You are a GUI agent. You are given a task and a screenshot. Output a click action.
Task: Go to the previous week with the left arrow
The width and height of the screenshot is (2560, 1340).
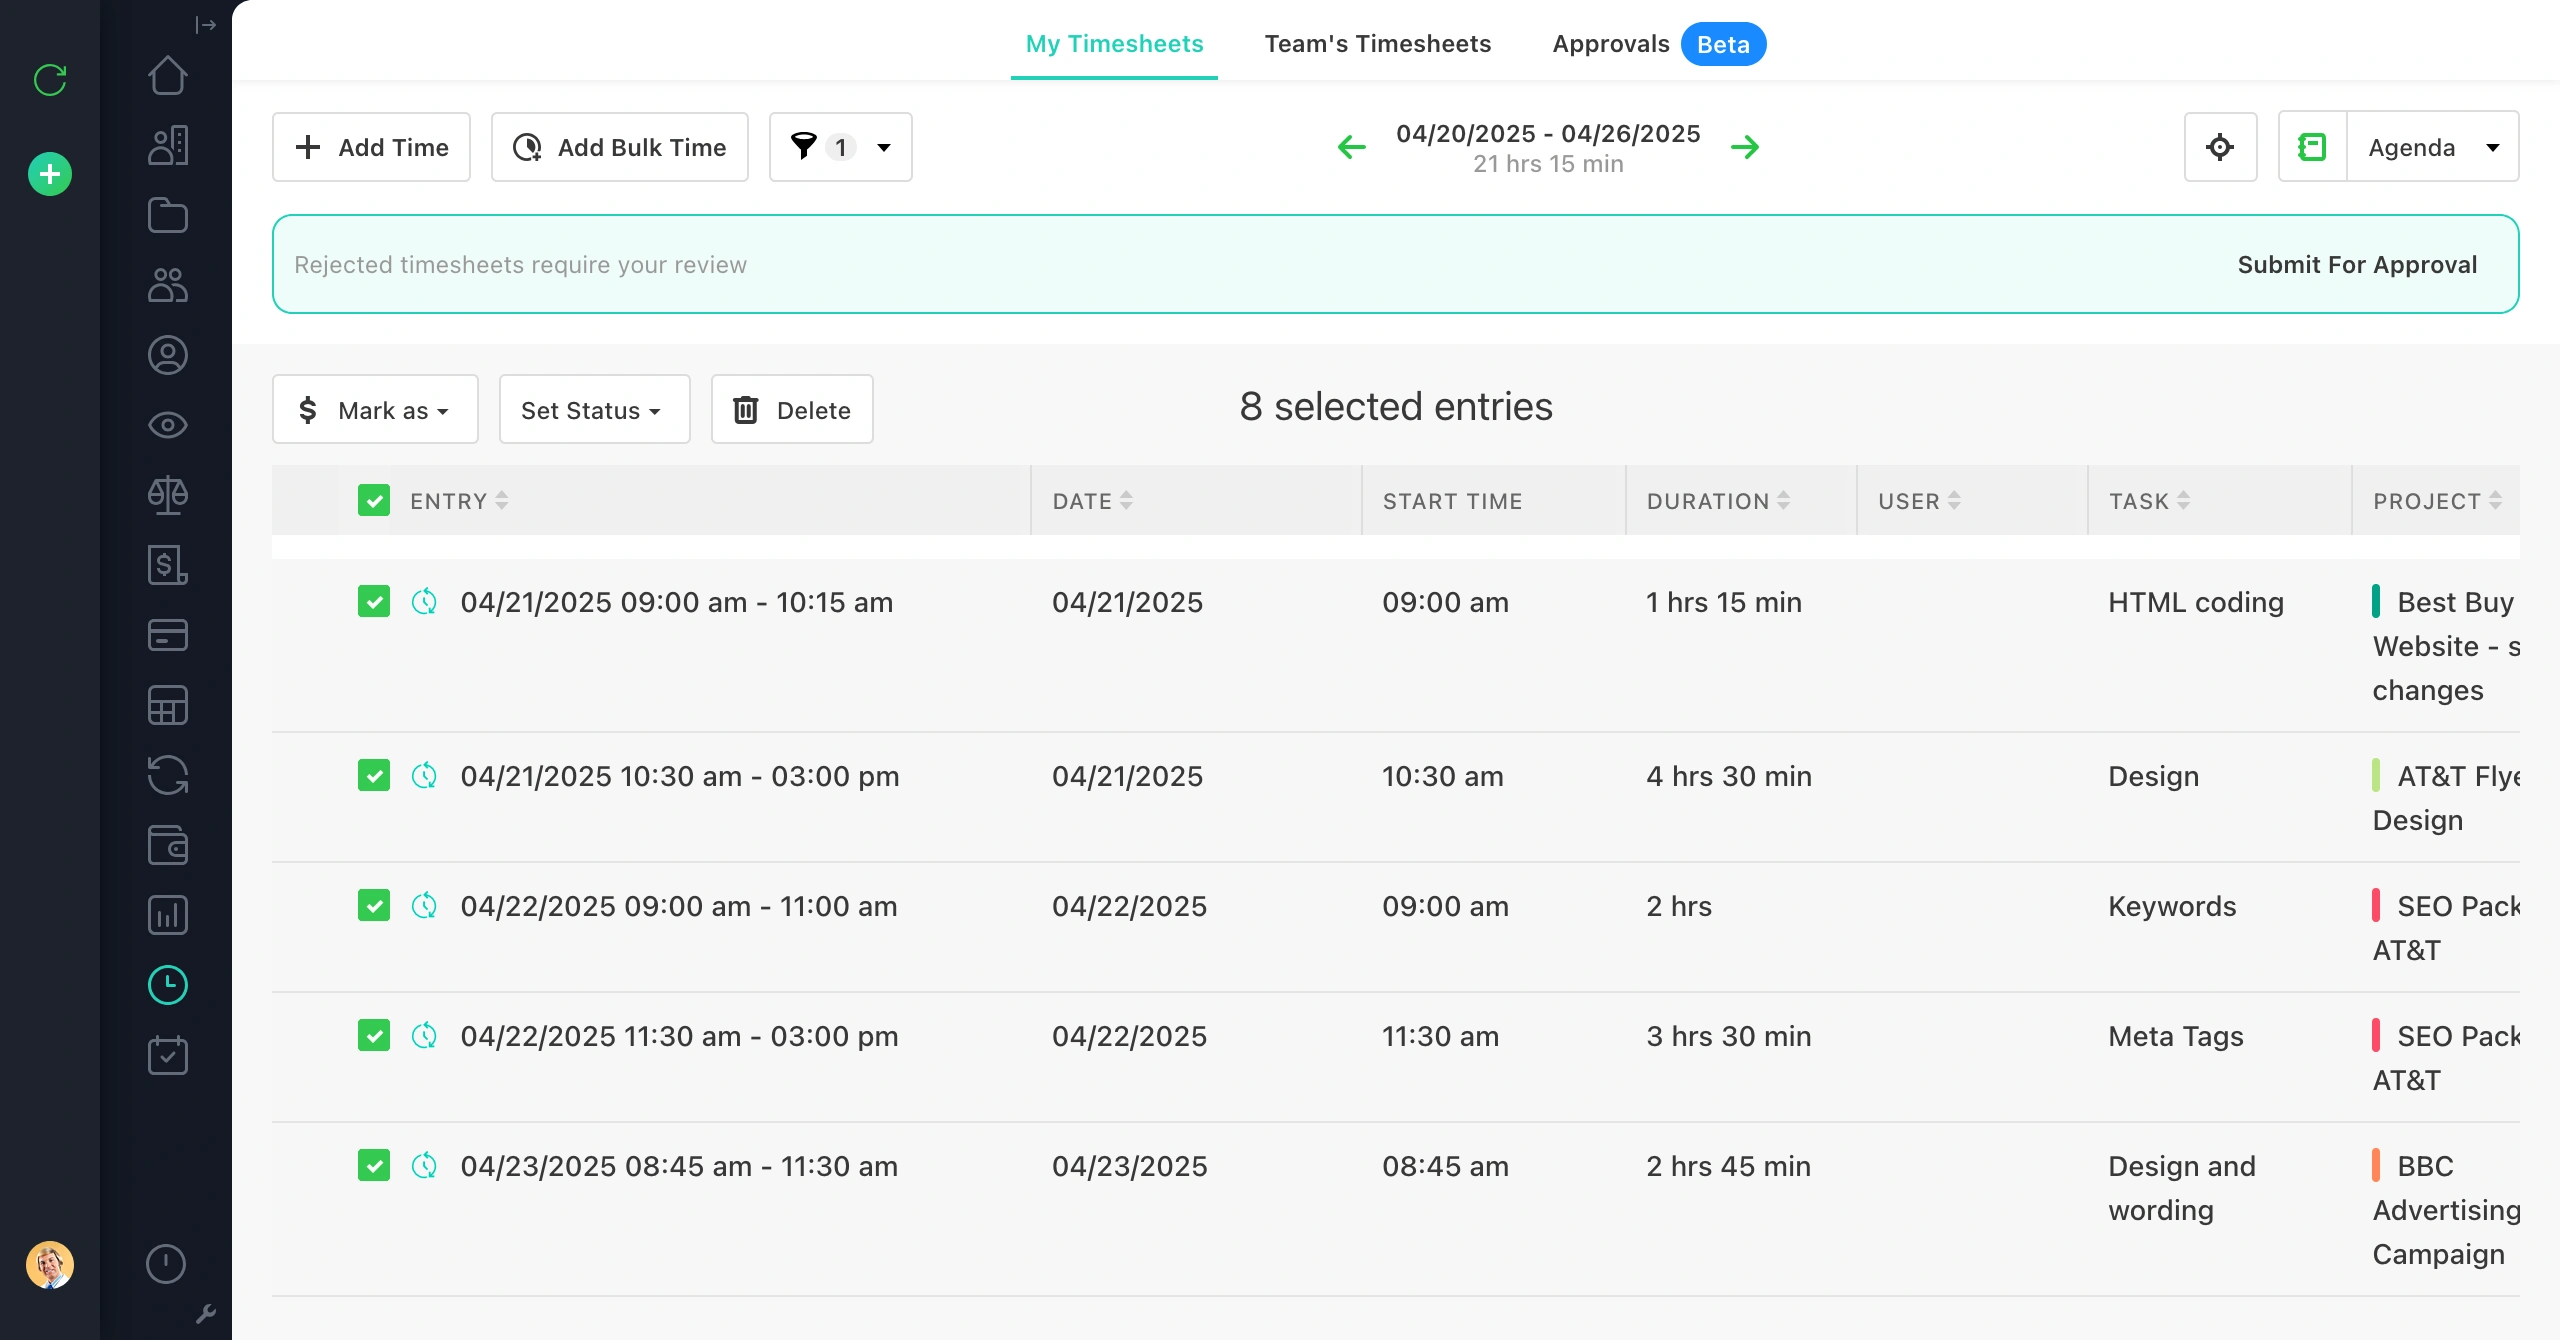click(x=1351, y=147)
